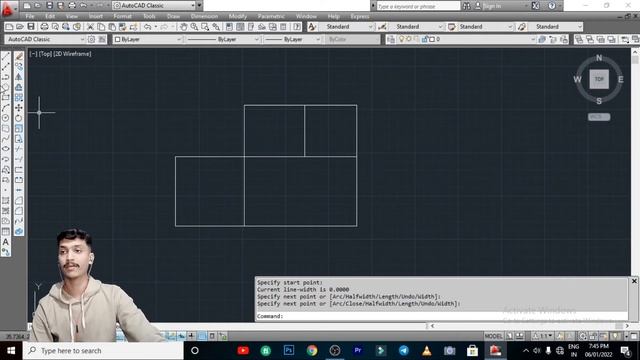The height and width of the screenshot is (360, 640).
Task: Click the [Top] view control label
Action: pyautogui.click(x=45, y=54)
